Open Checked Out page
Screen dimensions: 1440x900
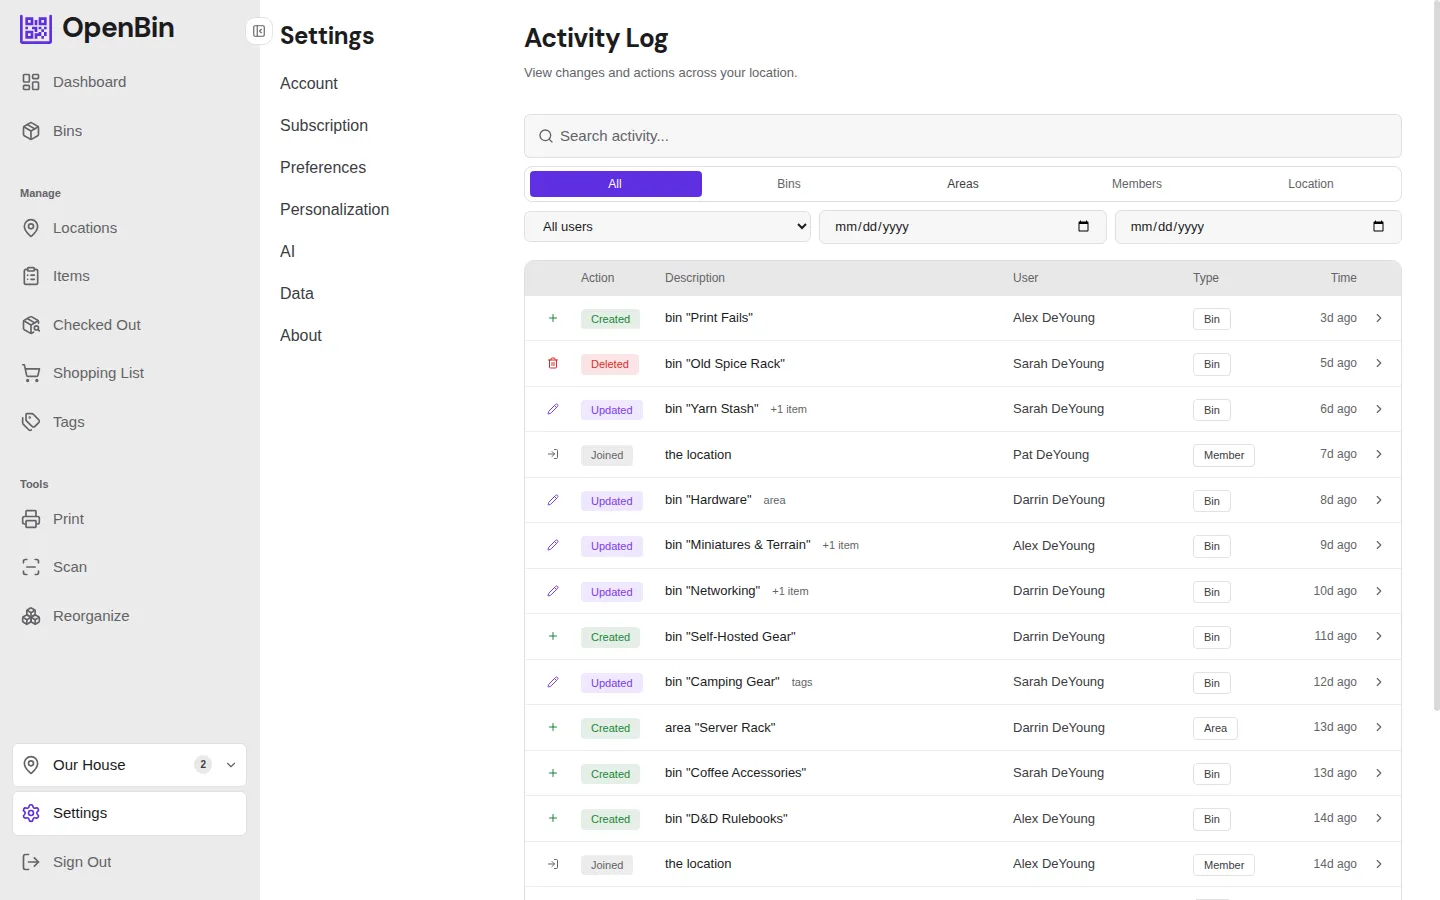(x=130, y=325)
